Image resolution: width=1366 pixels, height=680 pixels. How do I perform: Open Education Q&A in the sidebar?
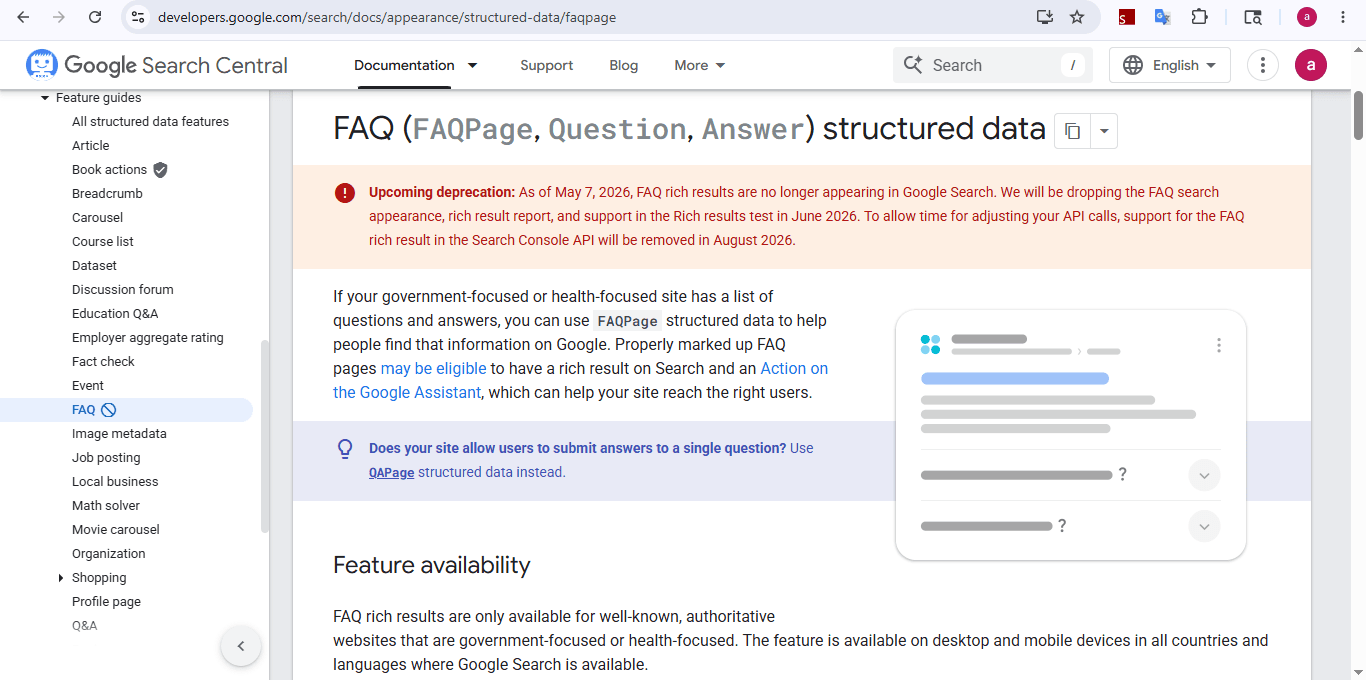point(115,314)
